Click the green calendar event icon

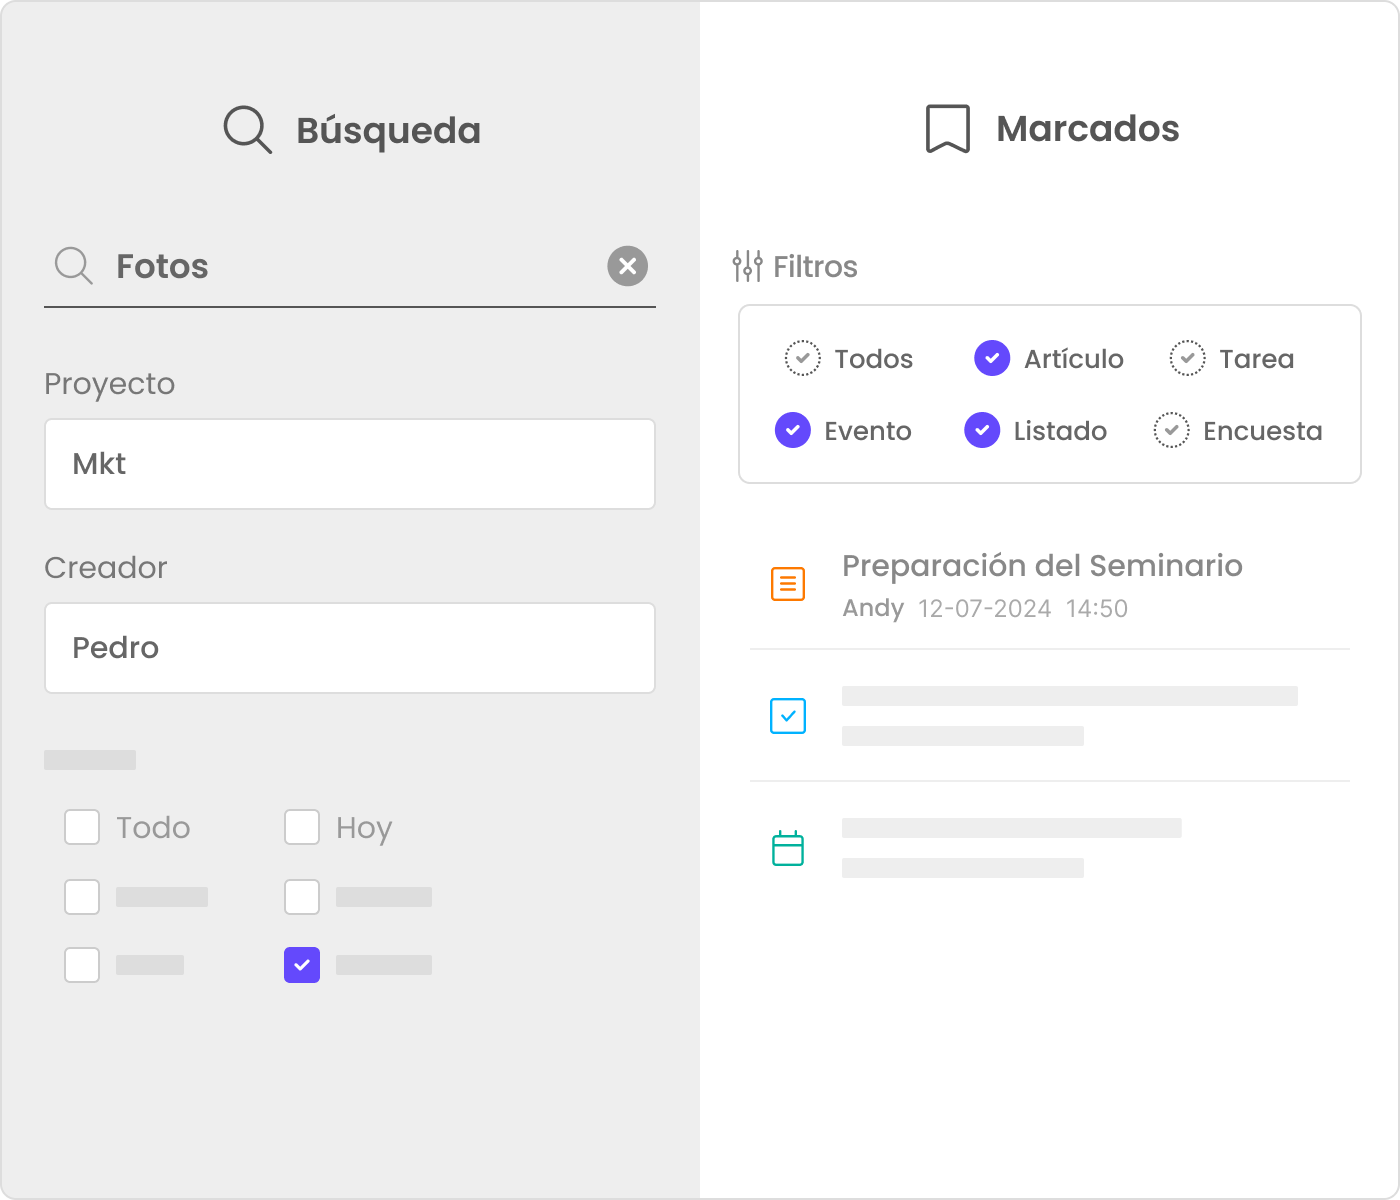coord(788,848)
